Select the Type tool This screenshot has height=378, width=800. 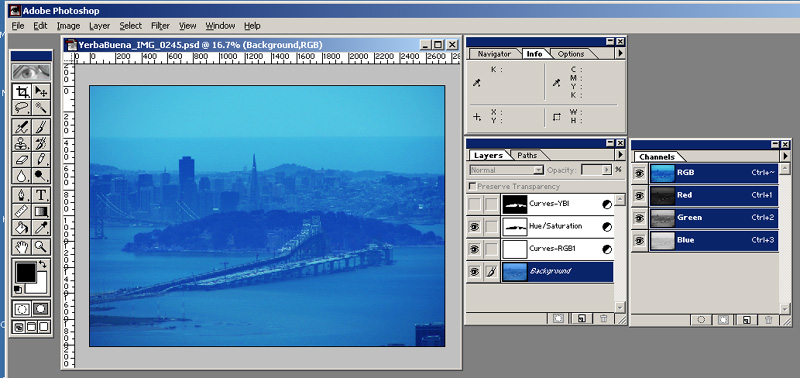pos(41,195)
